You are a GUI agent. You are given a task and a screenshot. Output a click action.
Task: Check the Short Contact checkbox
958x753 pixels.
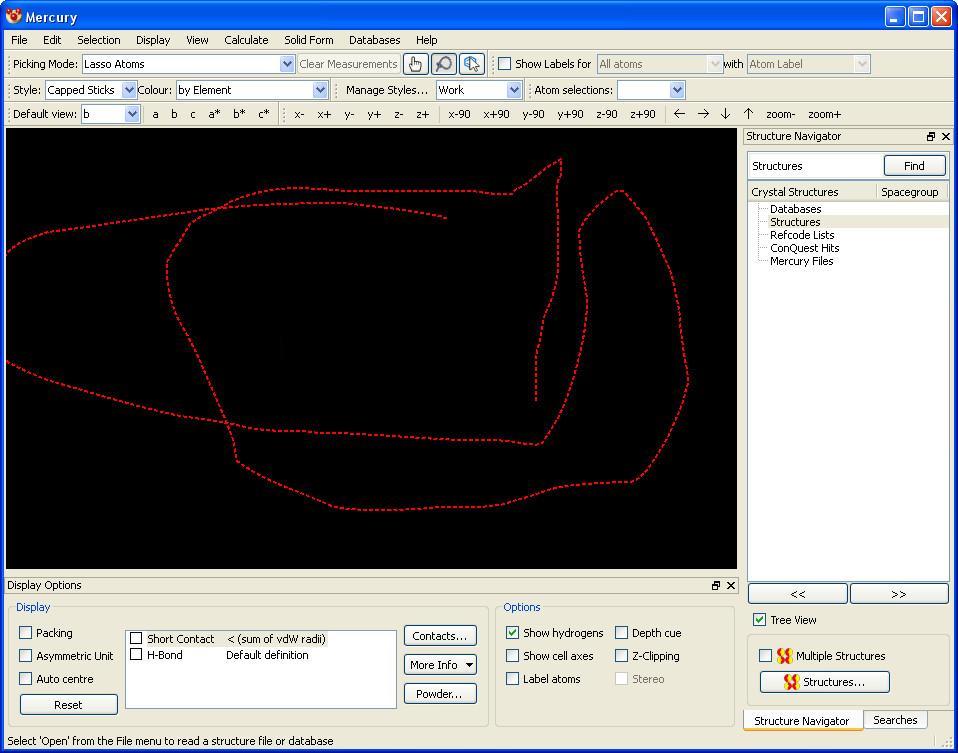point(136,639)
